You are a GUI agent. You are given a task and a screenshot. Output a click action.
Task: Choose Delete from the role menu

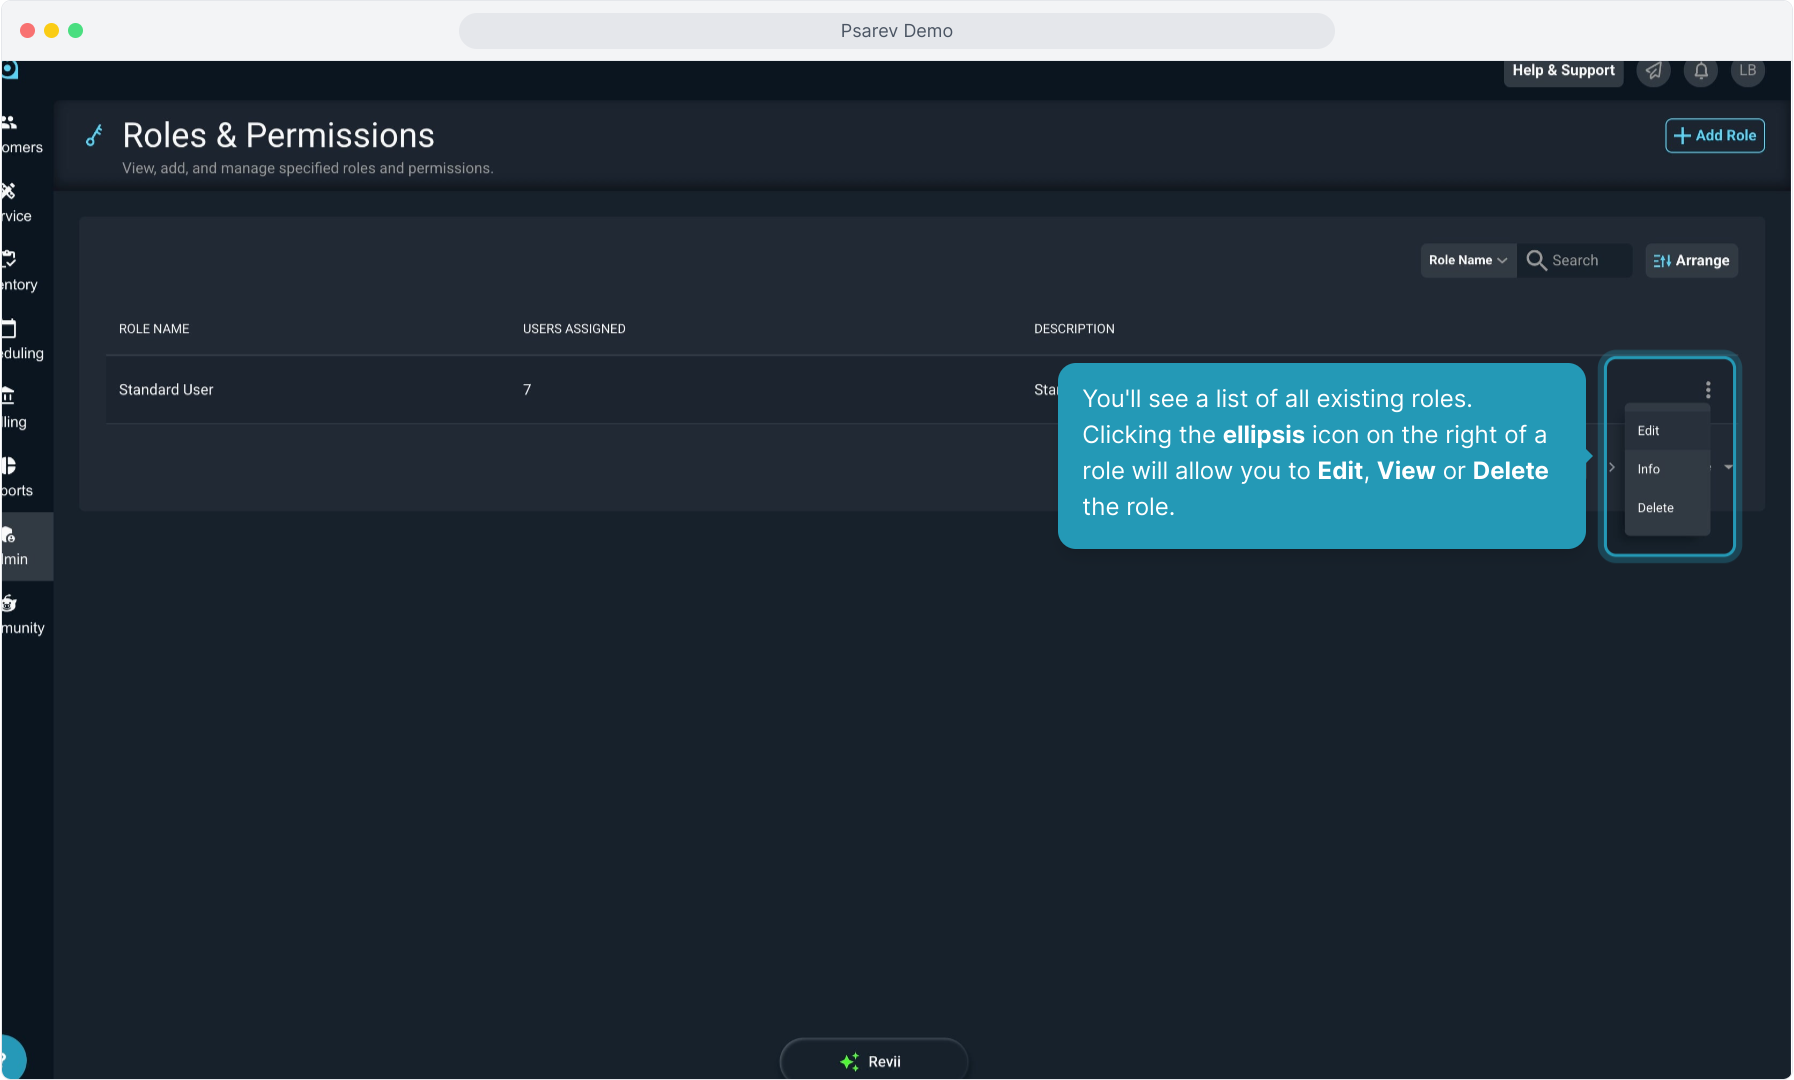coord(1655,508)
